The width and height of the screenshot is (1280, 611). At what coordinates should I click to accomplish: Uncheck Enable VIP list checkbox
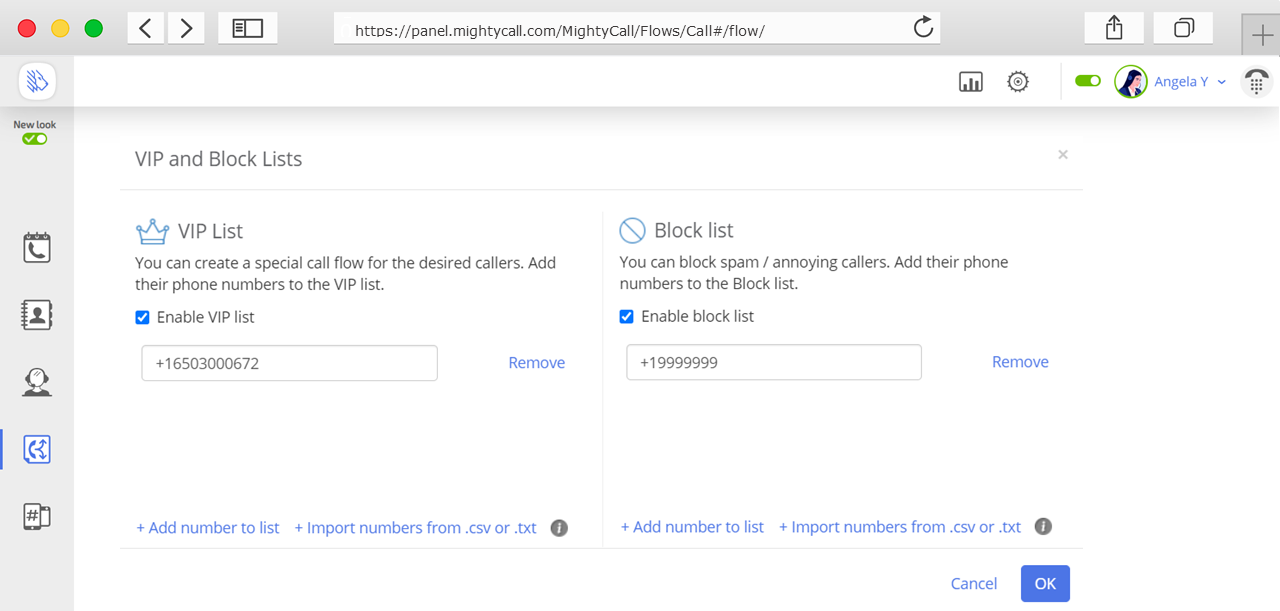tap(143, 317)
